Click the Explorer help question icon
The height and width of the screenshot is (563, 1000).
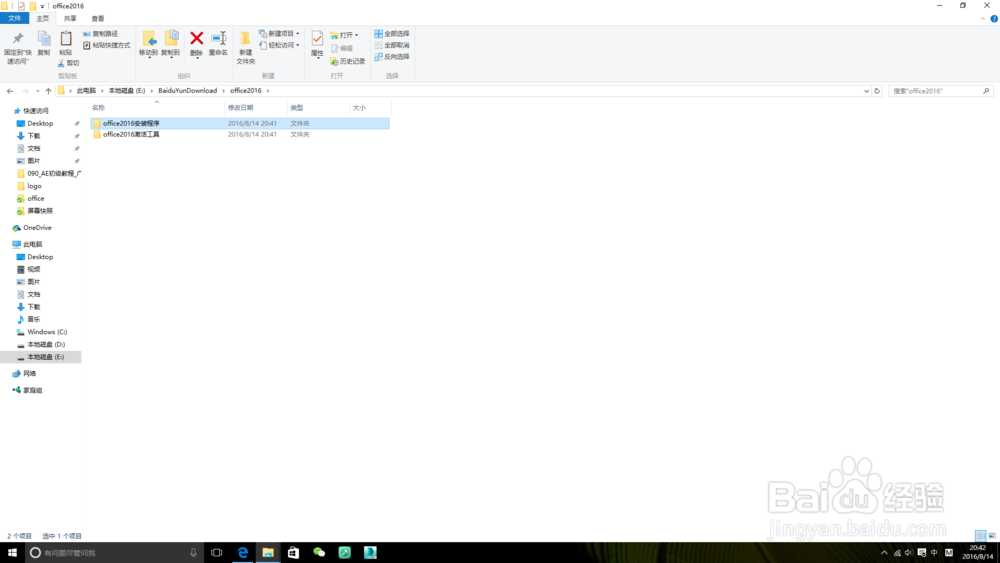994,19
